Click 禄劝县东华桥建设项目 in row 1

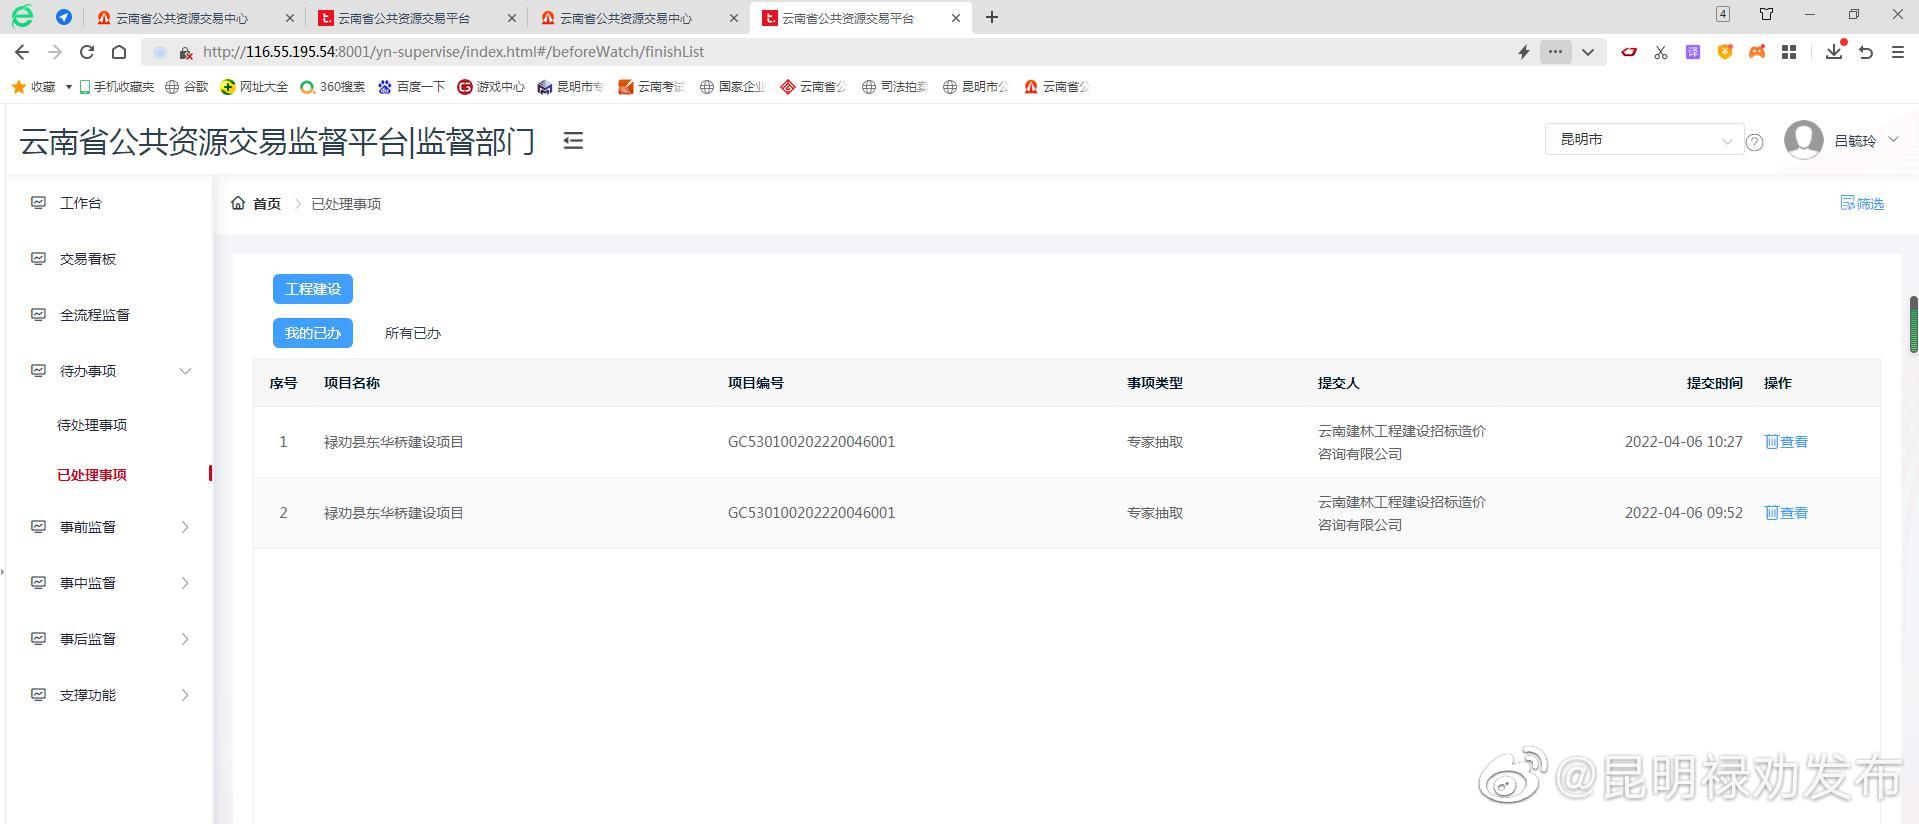[x=394, y=442]
